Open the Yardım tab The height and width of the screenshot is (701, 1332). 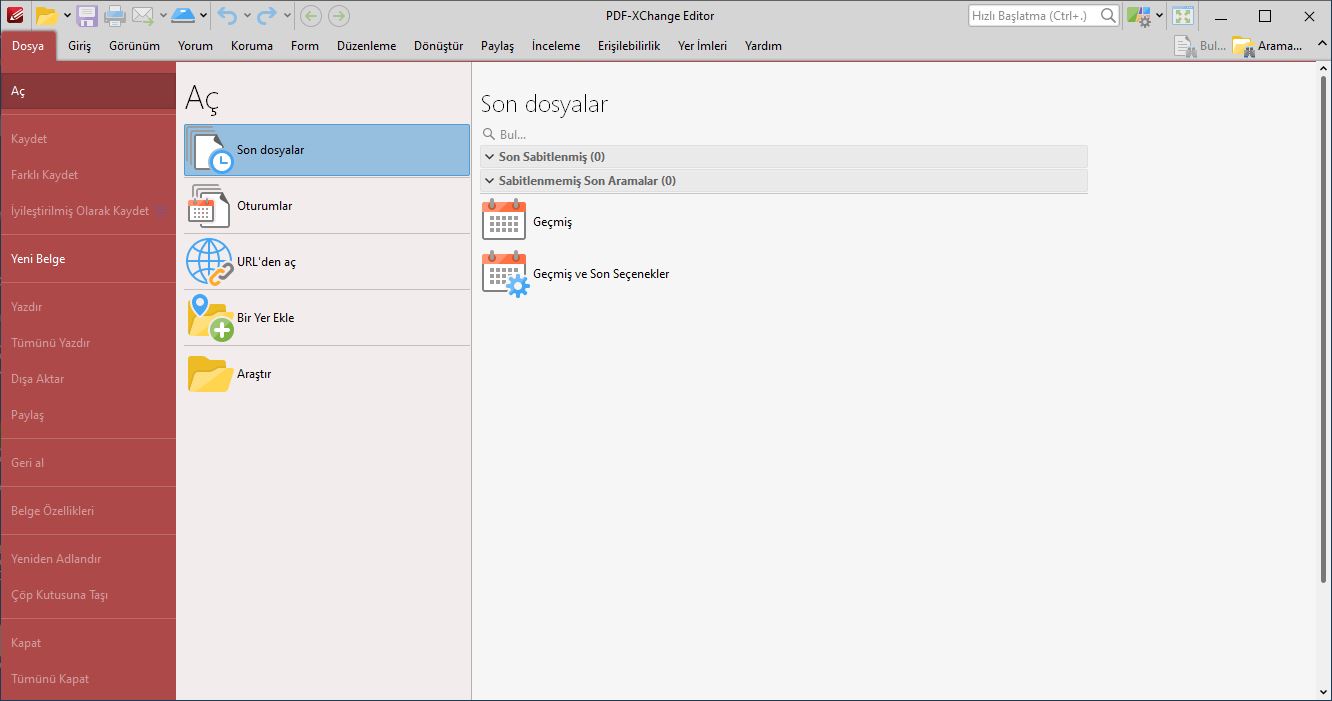[763, 46]
